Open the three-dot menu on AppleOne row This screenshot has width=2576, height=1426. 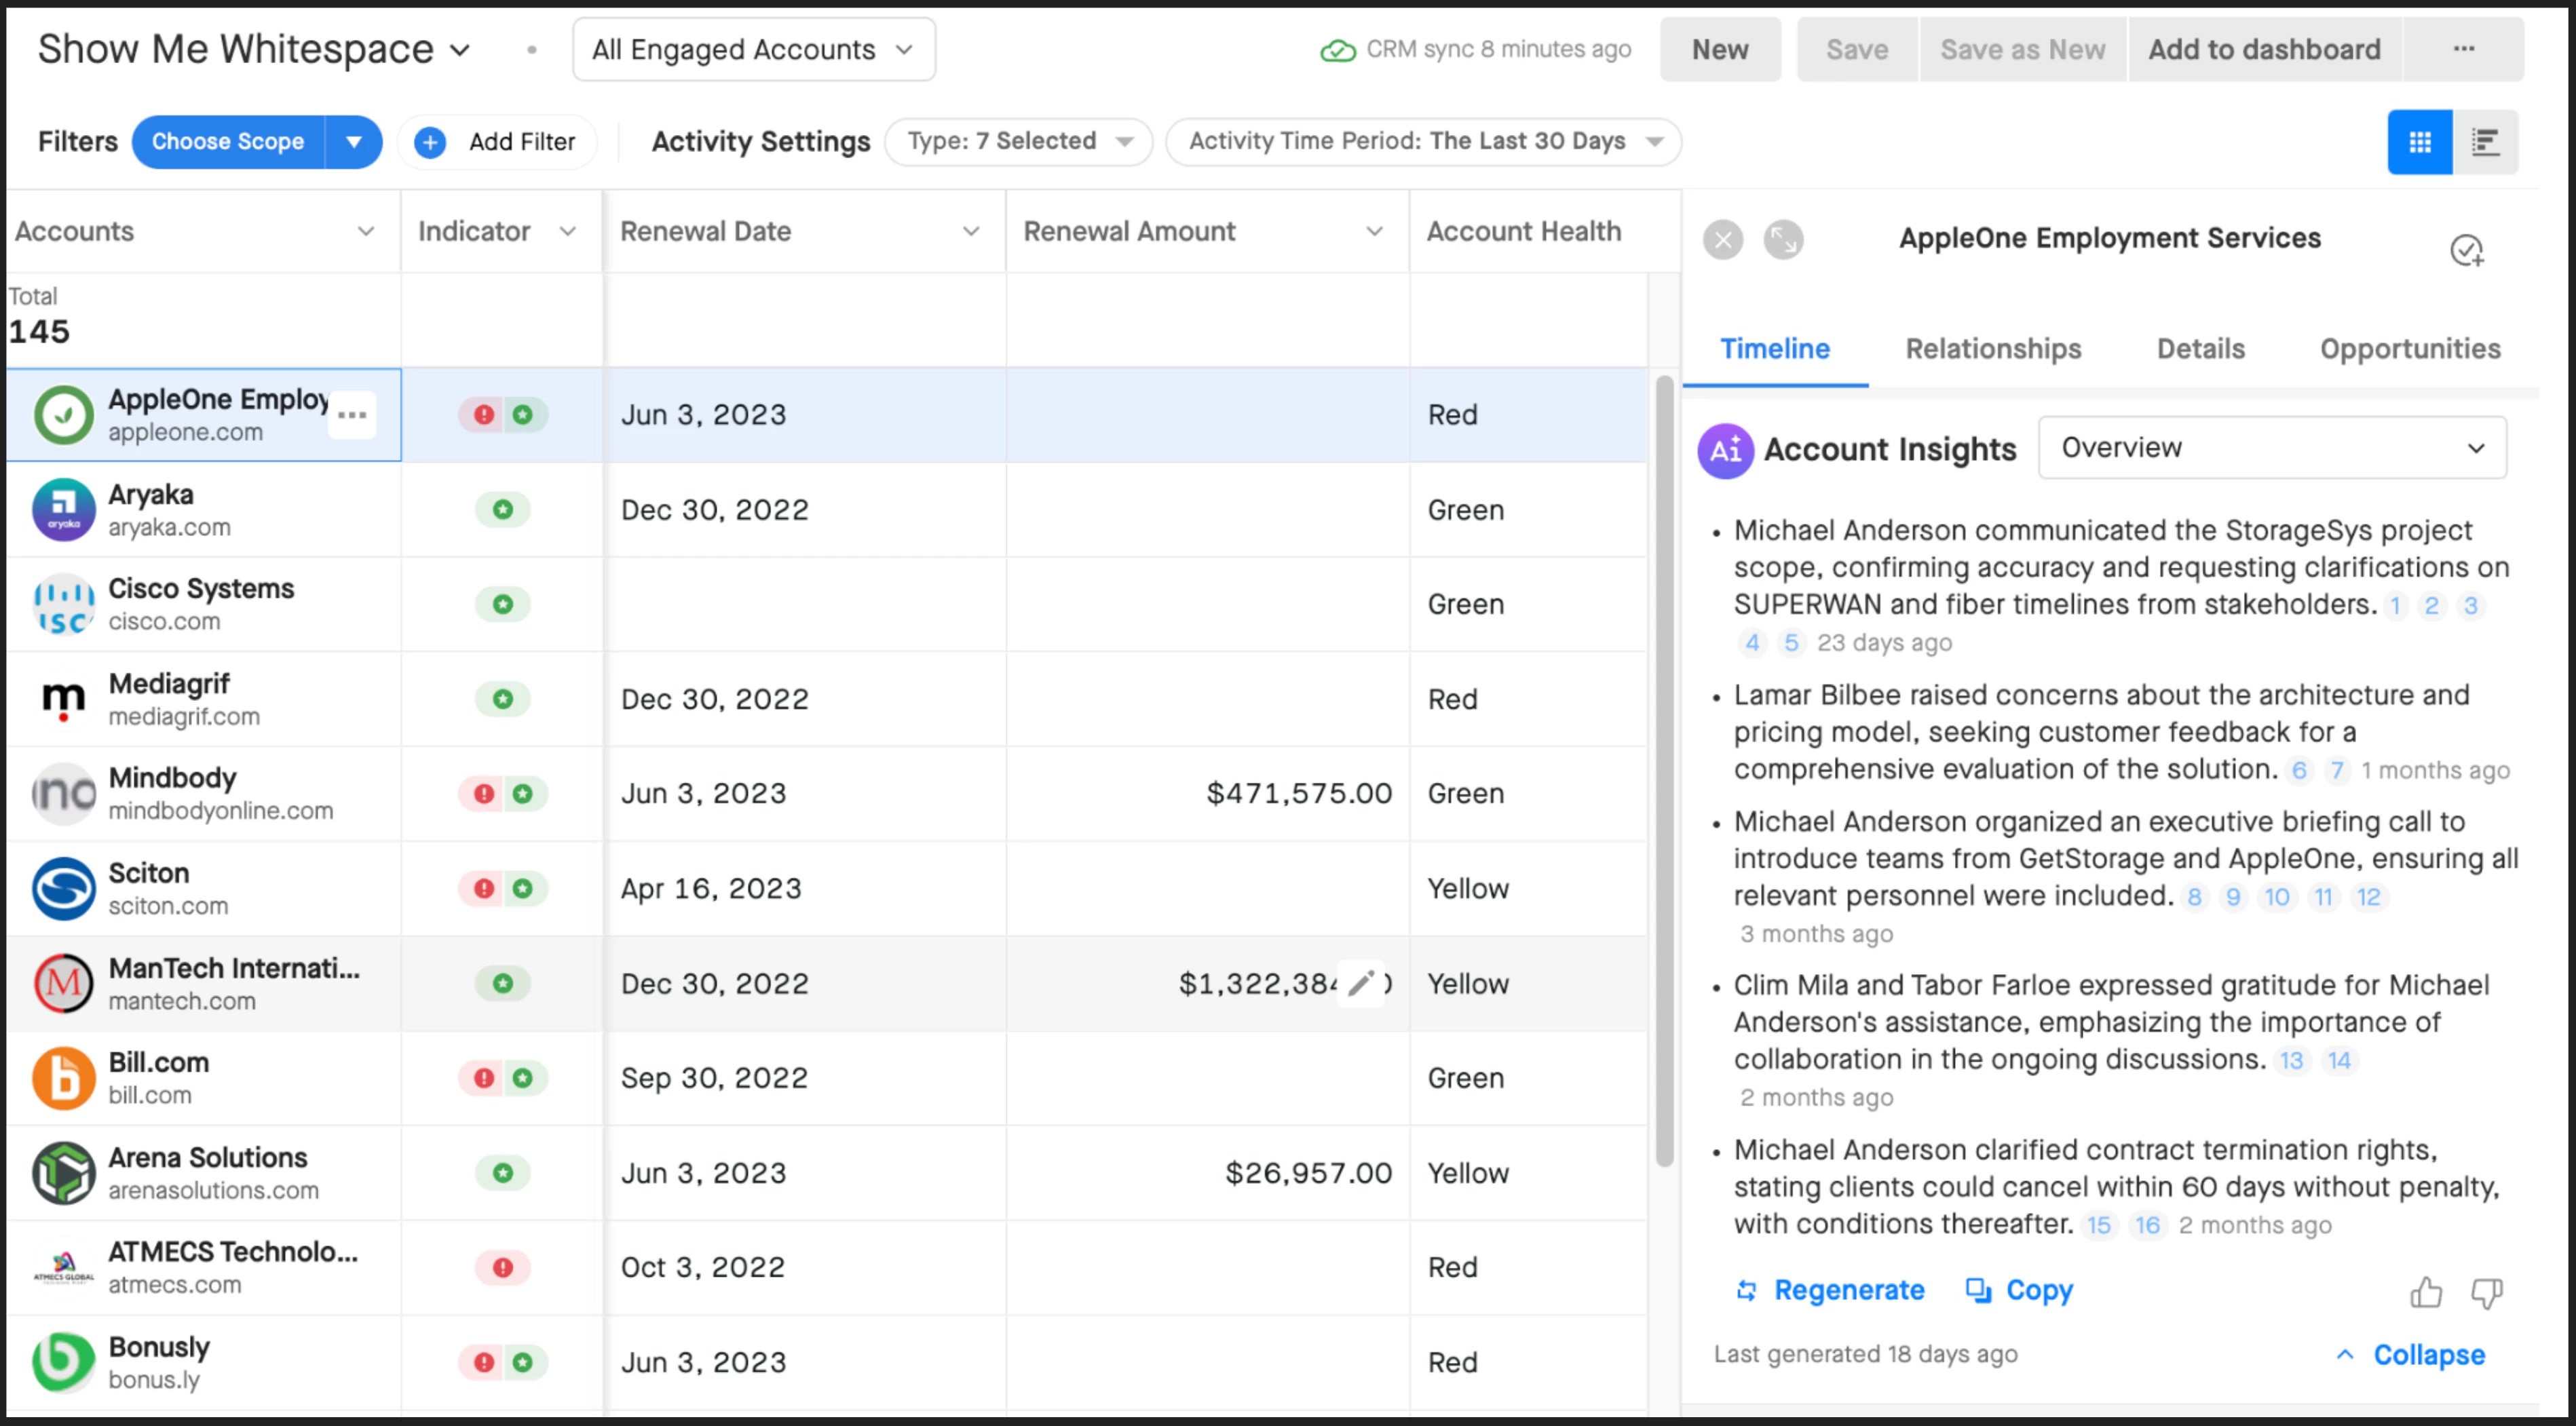click(x=352, y=415)
